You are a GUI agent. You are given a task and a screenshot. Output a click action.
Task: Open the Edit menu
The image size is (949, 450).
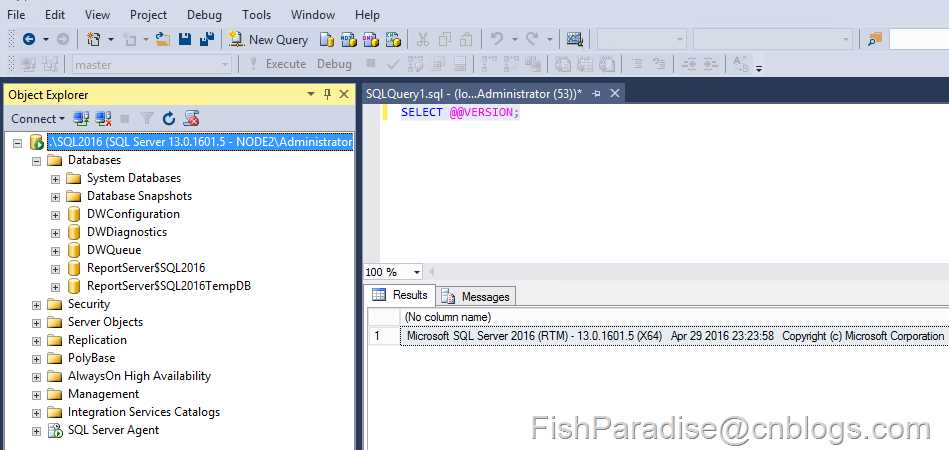point(55,15)
